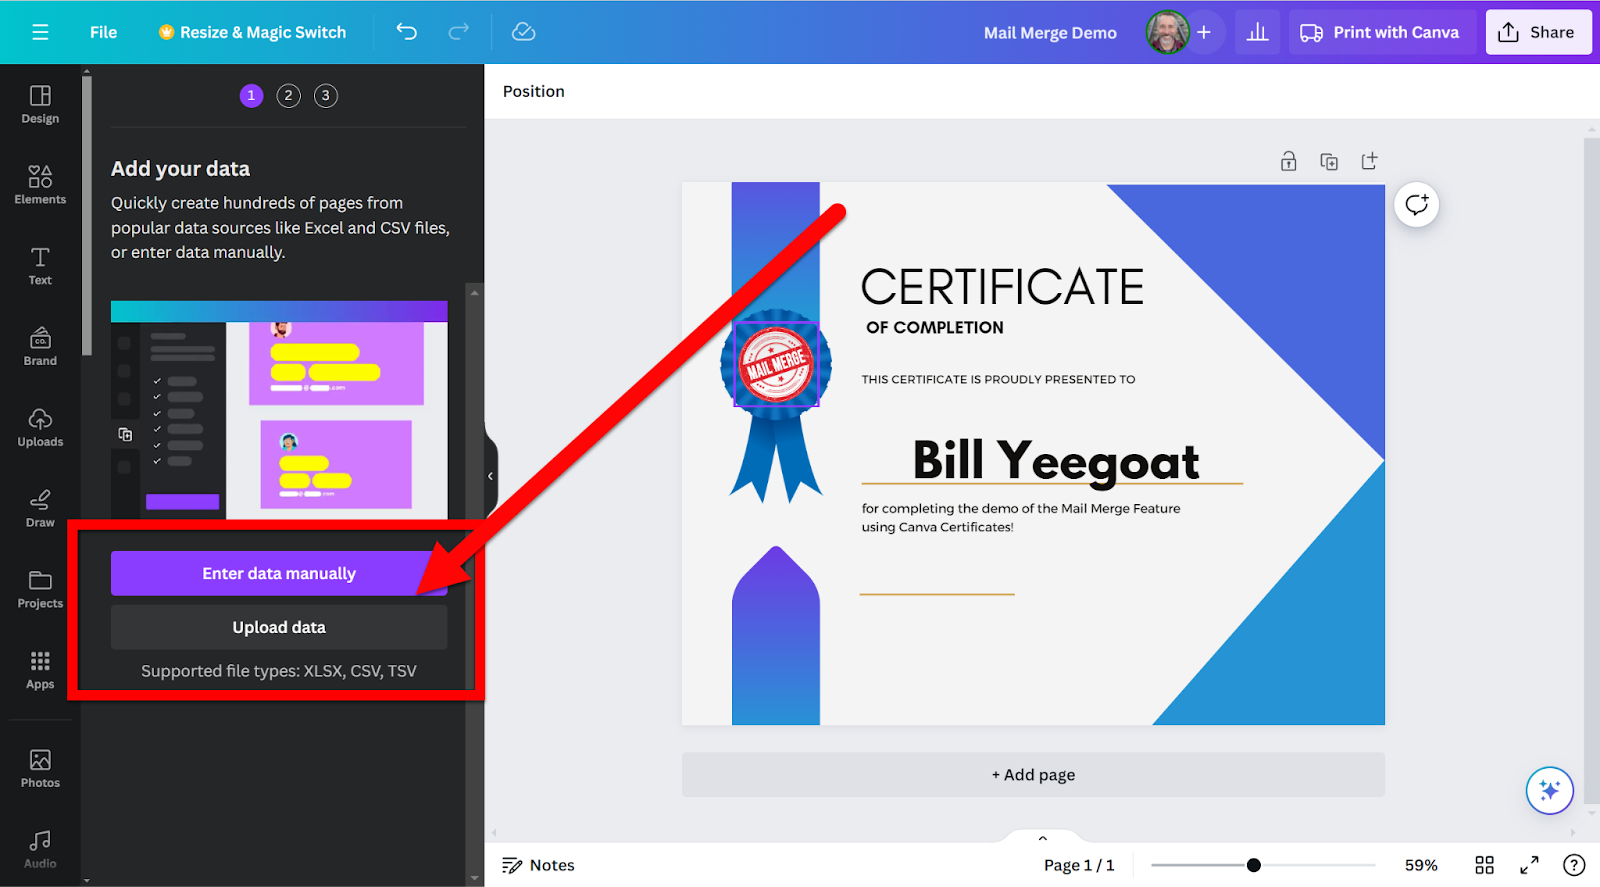Select the completing the demo description text

[x=1021, y=518]
